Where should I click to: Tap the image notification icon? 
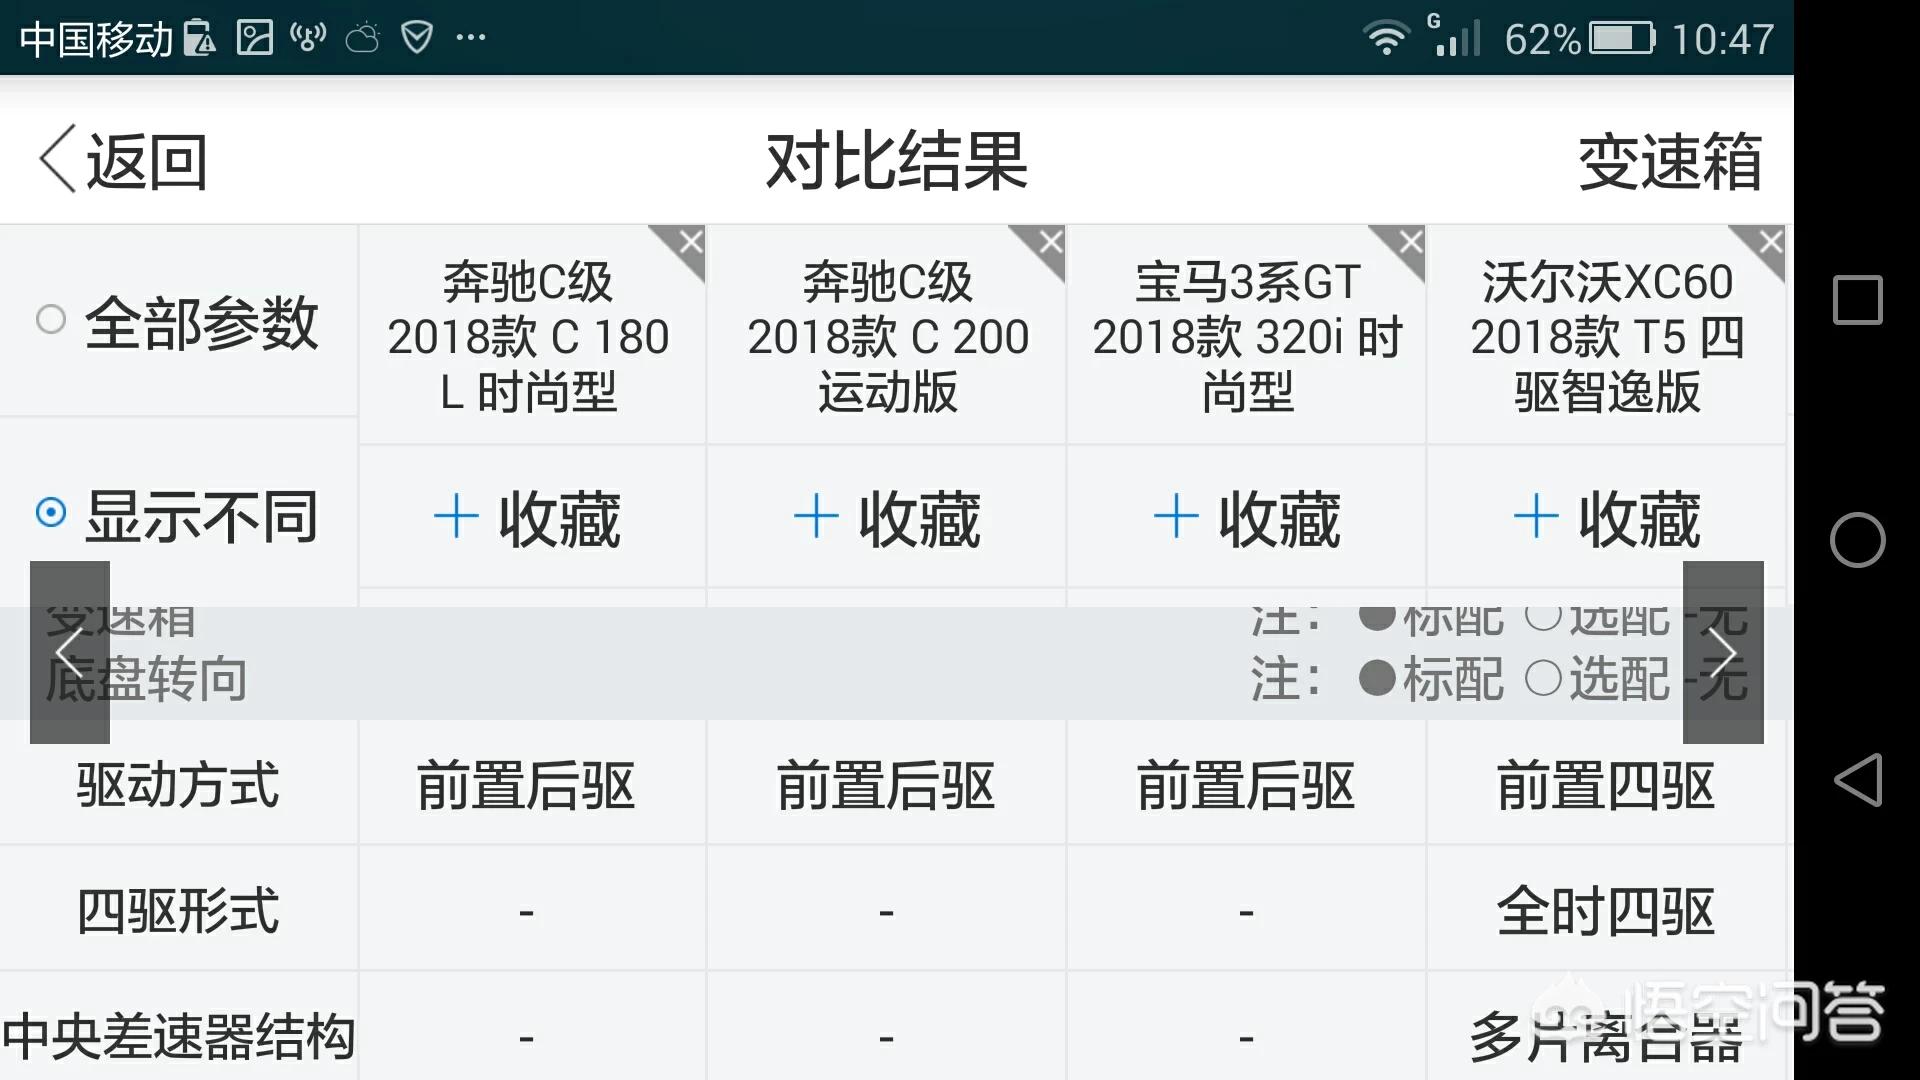[x=254, y=38]
